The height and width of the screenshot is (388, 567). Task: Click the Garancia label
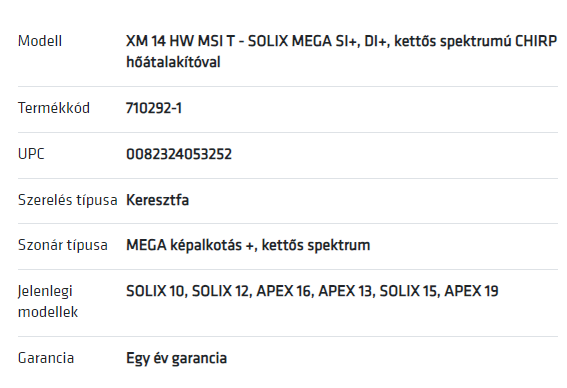tap(46, 358)
